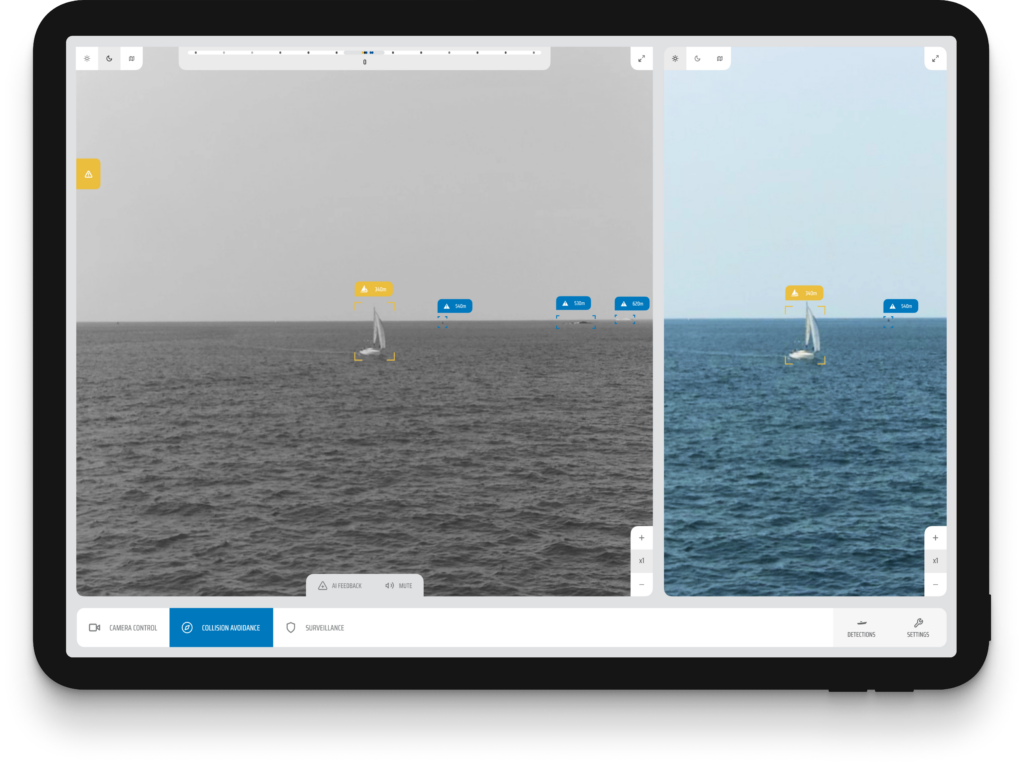Viewport: 1024px width, 766px height.
Task: Open the Surveillance tab
Action: pyautogui.click(x=320, y=628)
